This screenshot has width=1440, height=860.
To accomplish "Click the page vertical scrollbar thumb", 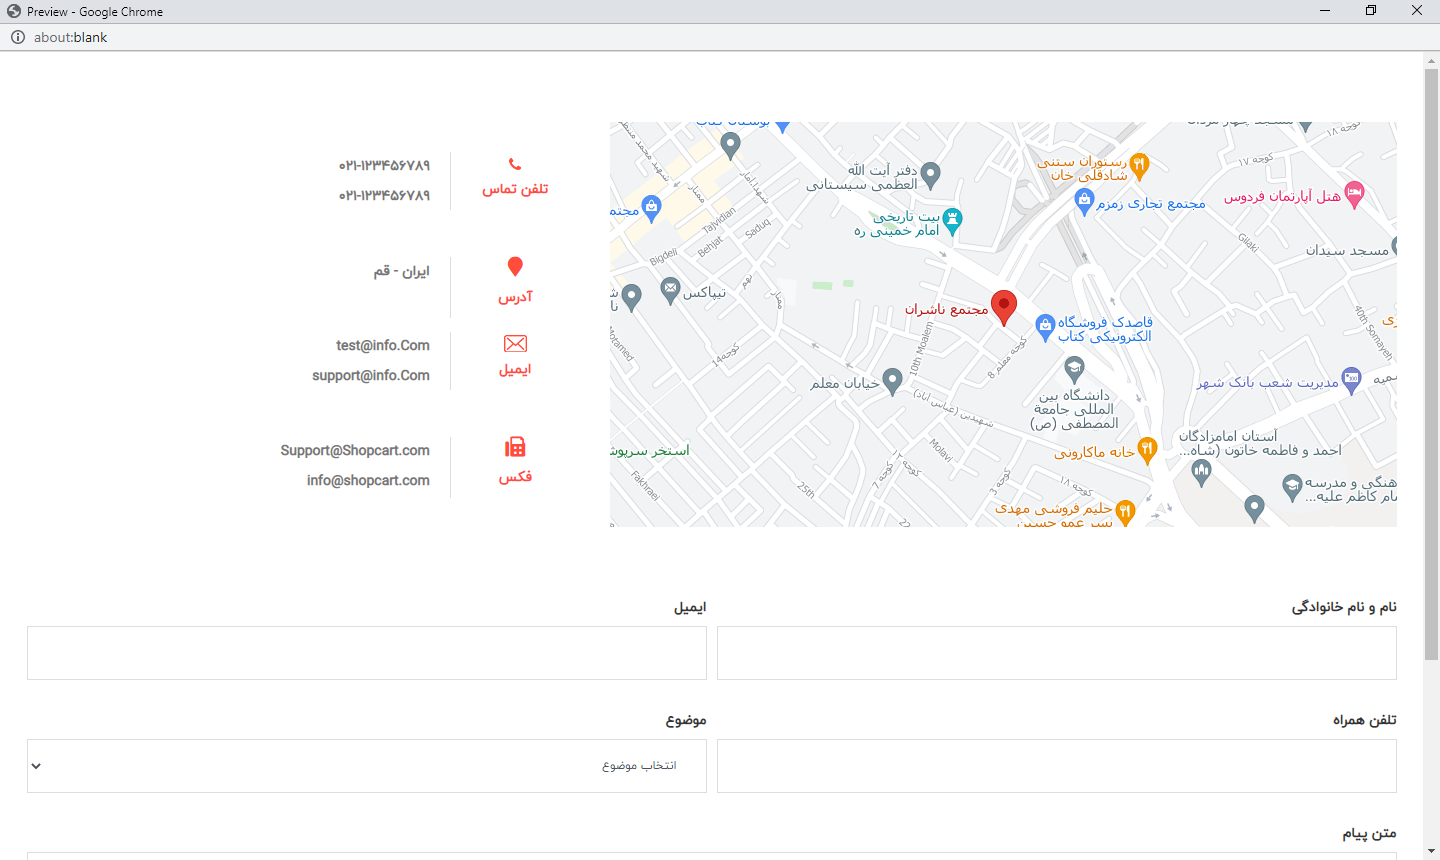I will point(1431,360).
